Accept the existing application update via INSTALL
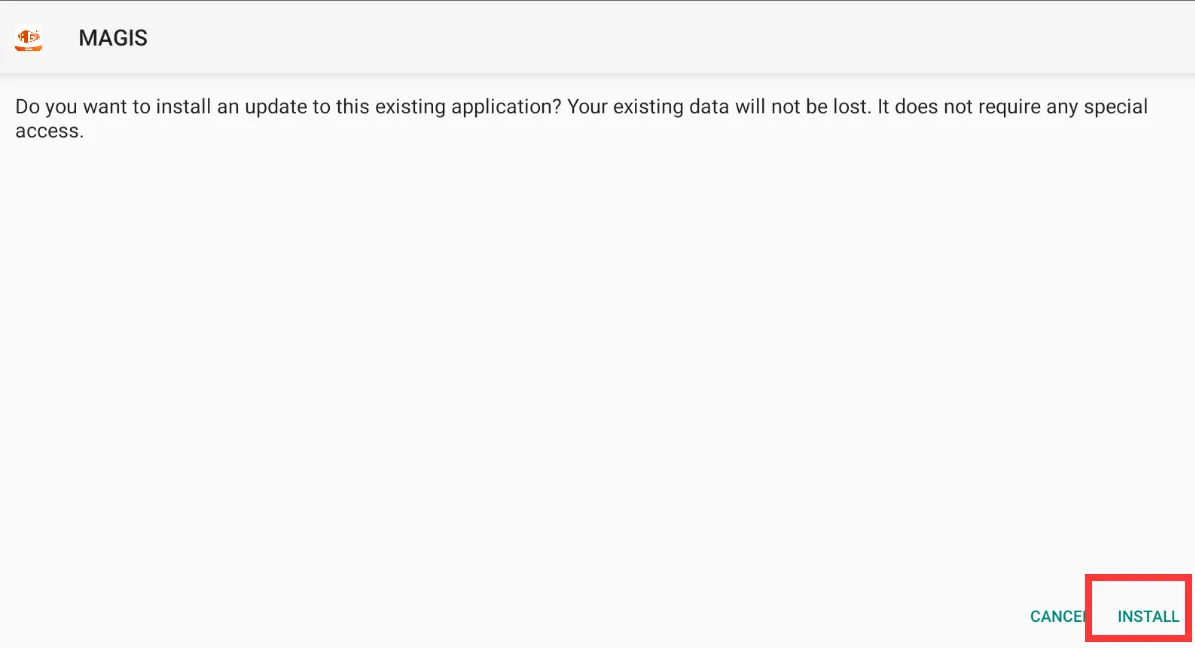This screenshot has height=648, width=1195. point(1148,617)
